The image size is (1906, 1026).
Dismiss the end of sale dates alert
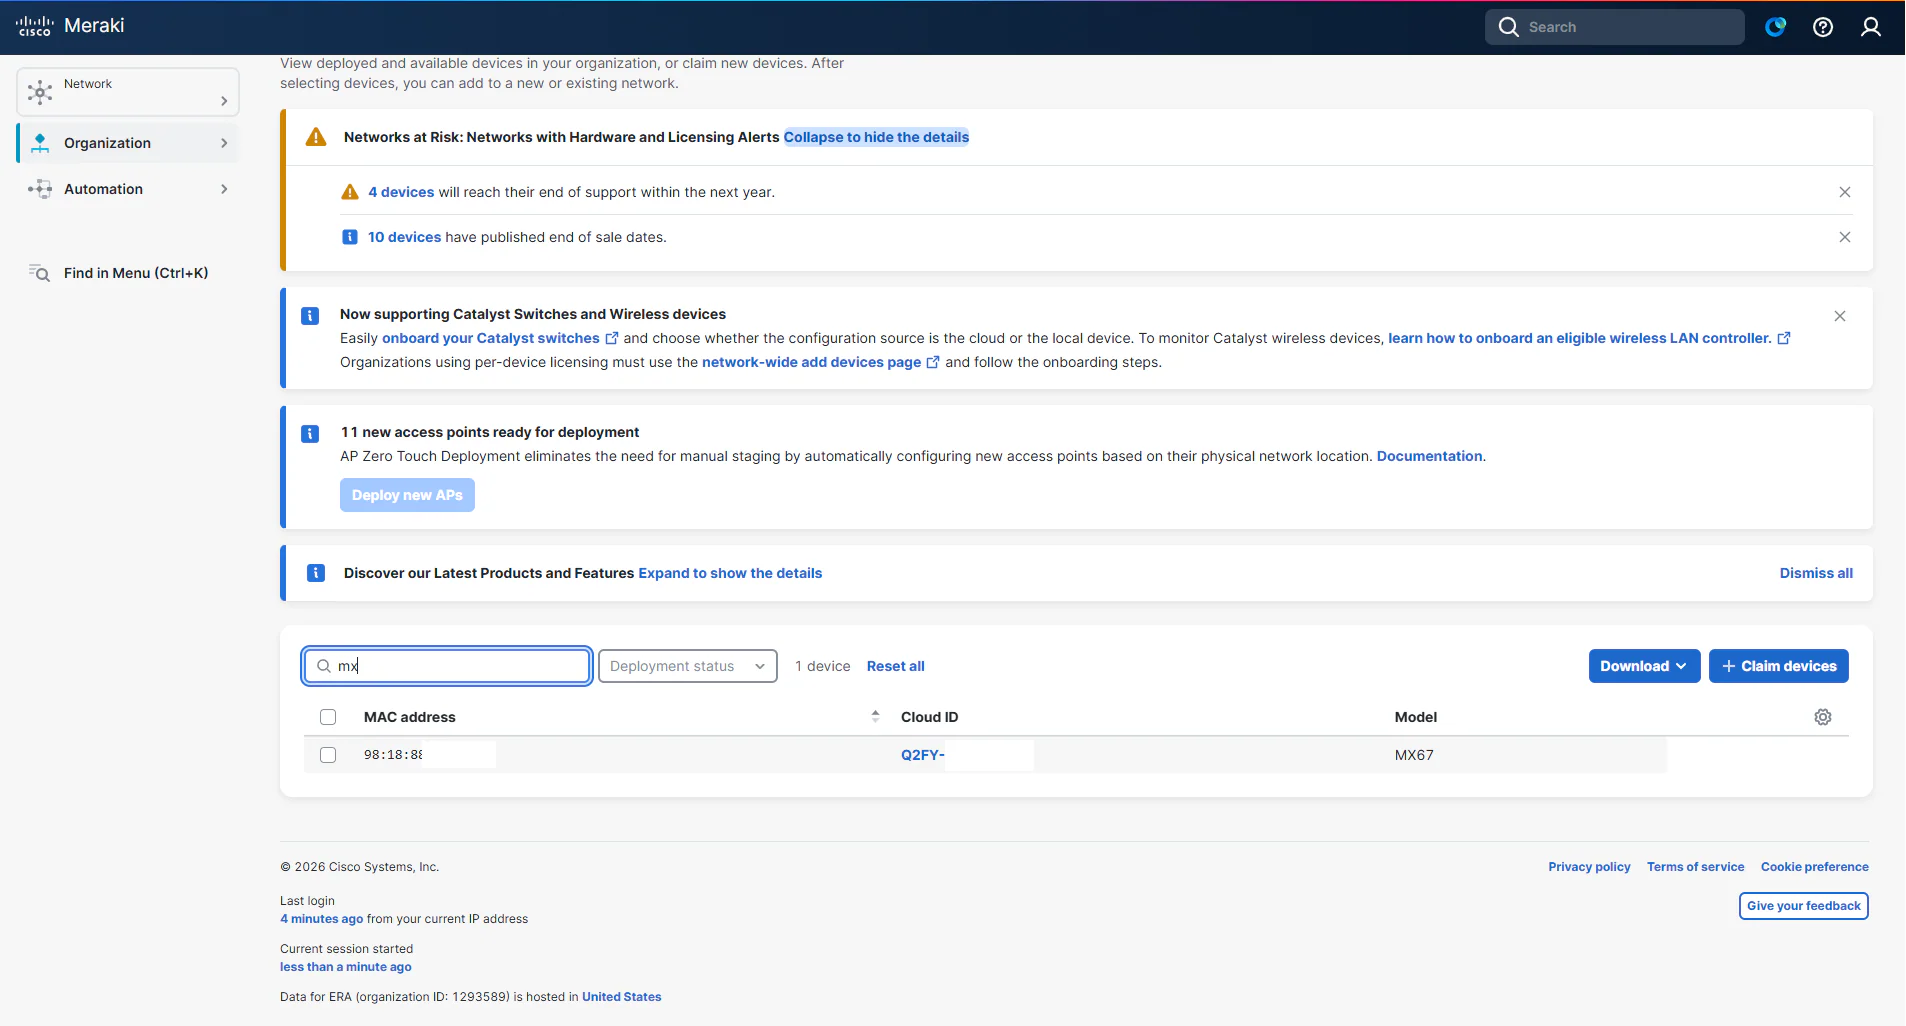pos(1845,237)
